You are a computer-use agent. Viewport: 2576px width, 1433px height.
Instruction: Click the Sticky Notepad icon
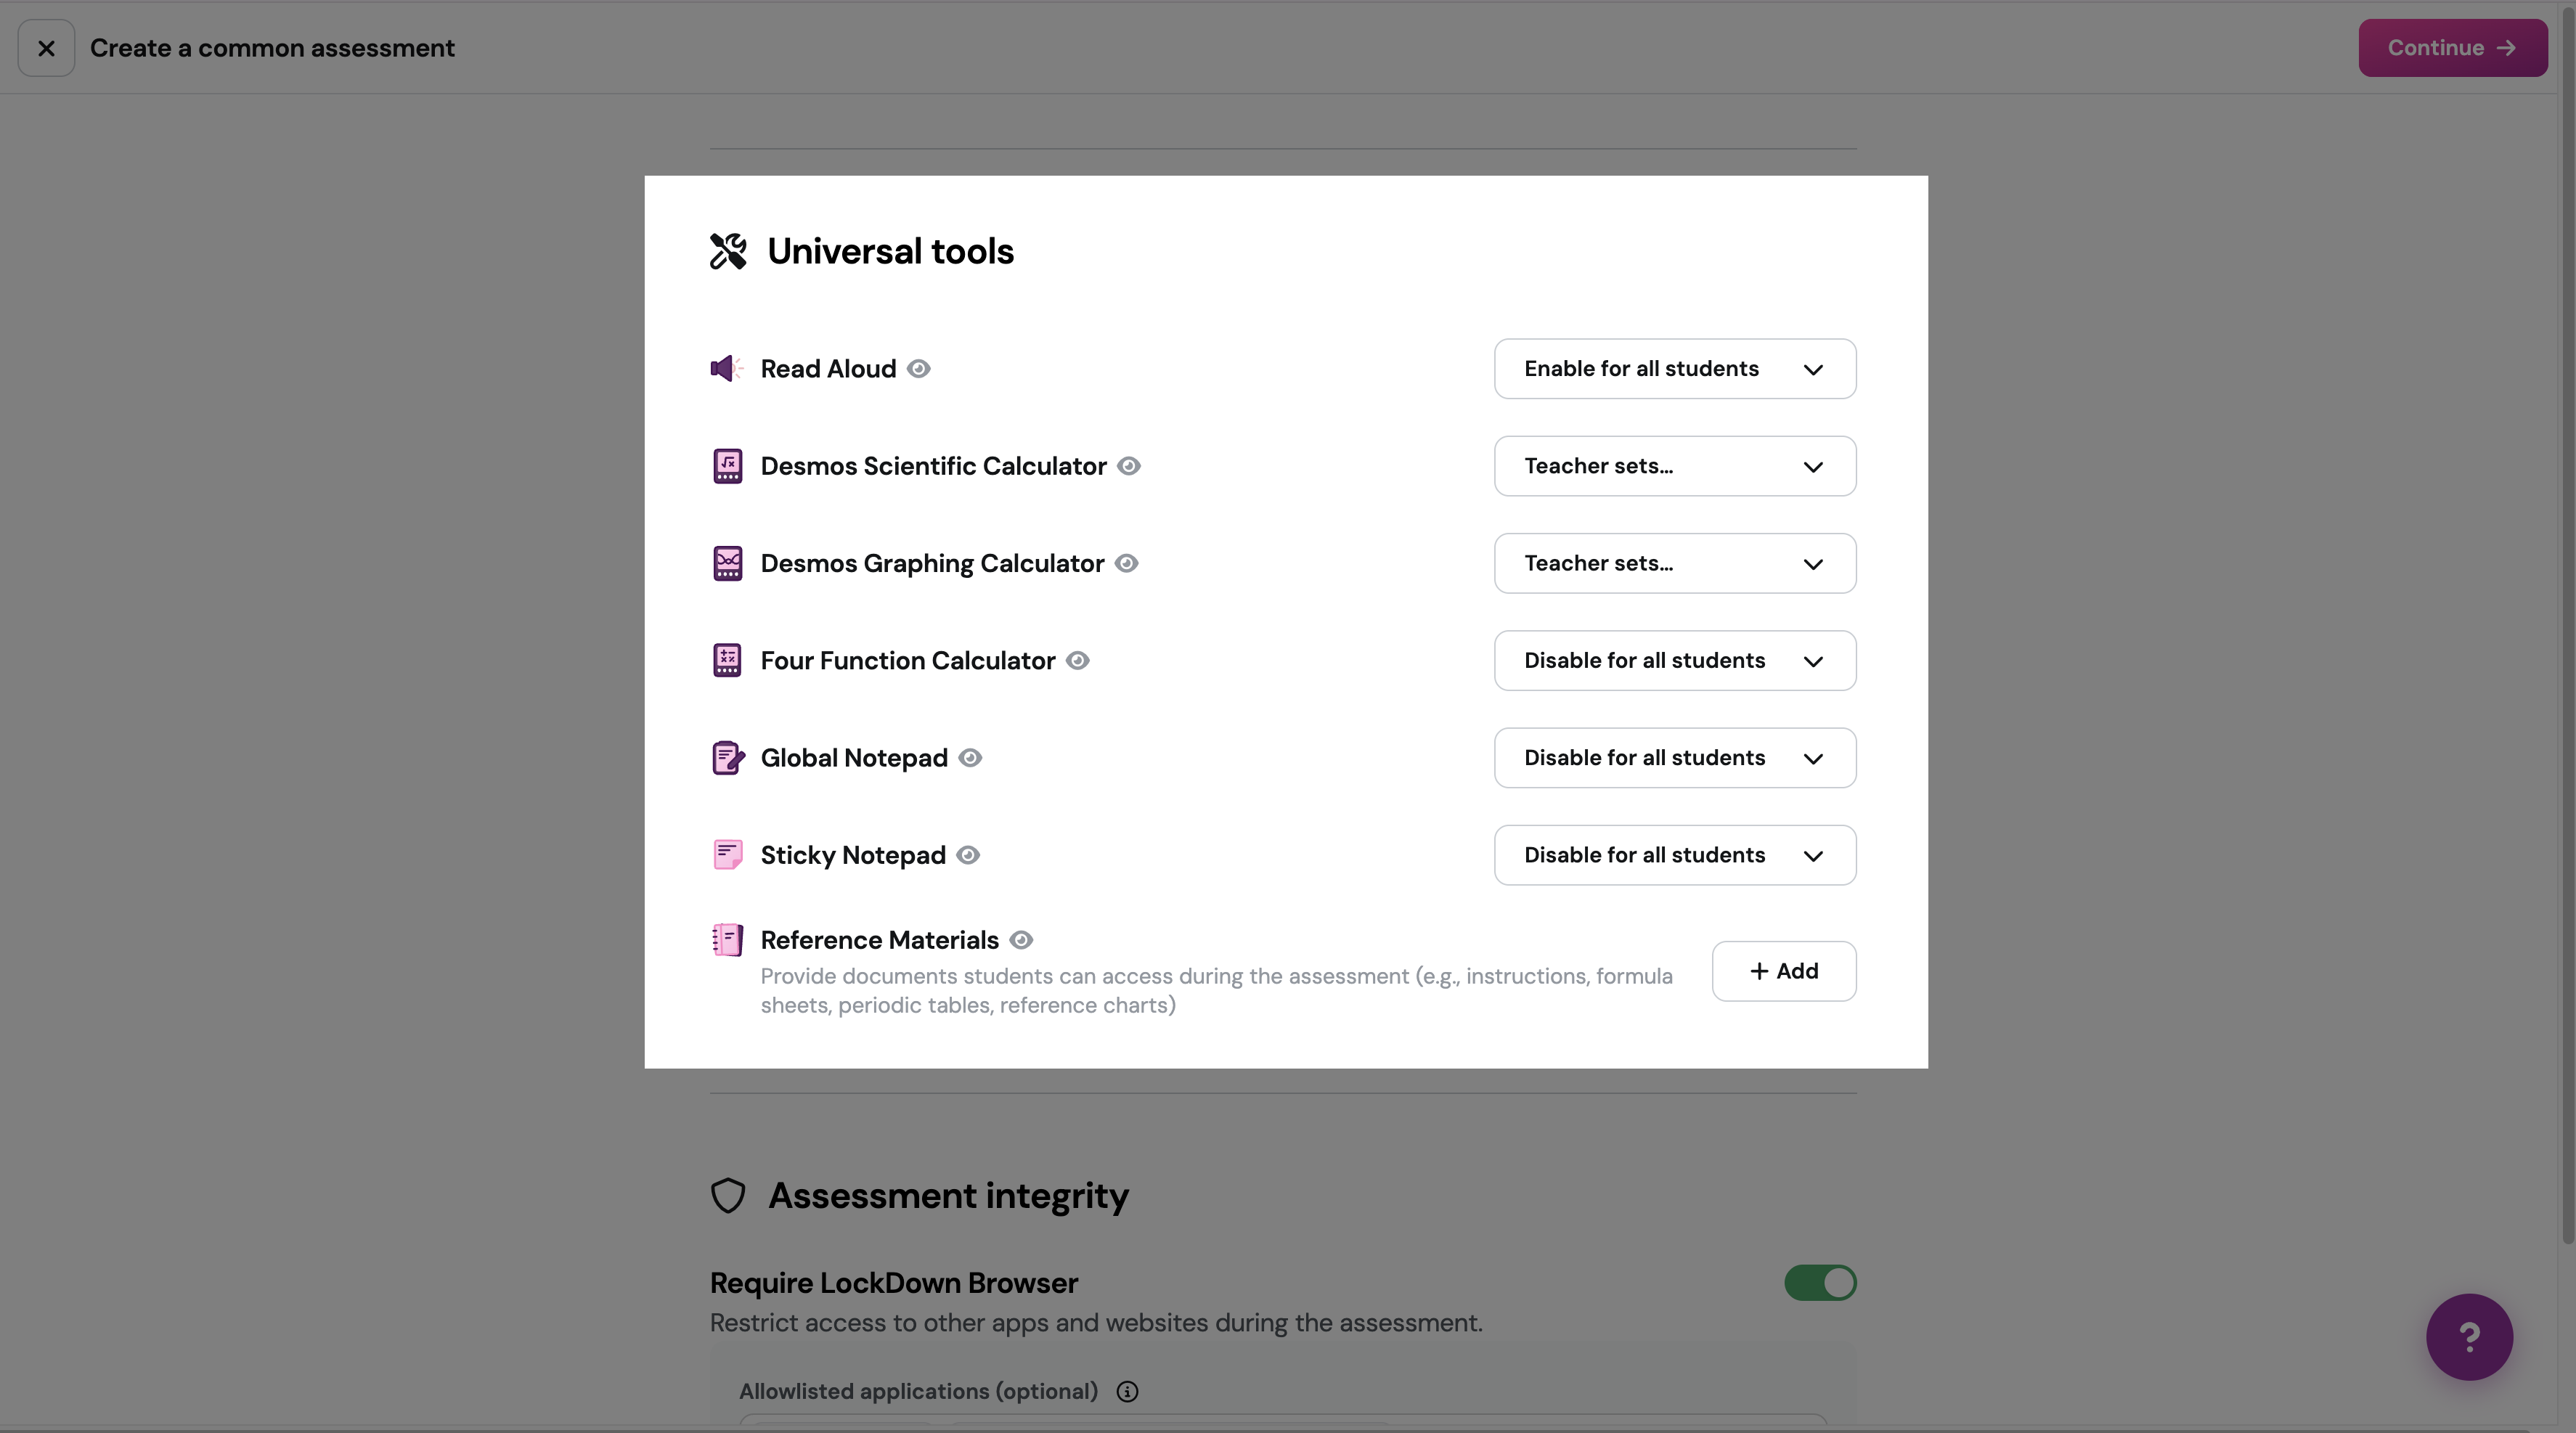[727, 855]
